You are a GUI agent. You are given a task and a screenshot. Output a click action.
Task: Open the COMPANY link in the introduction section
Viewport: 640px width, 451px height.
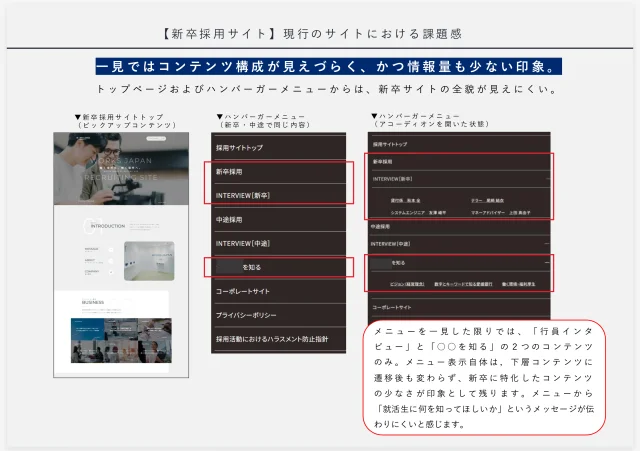tap(92, 271)
